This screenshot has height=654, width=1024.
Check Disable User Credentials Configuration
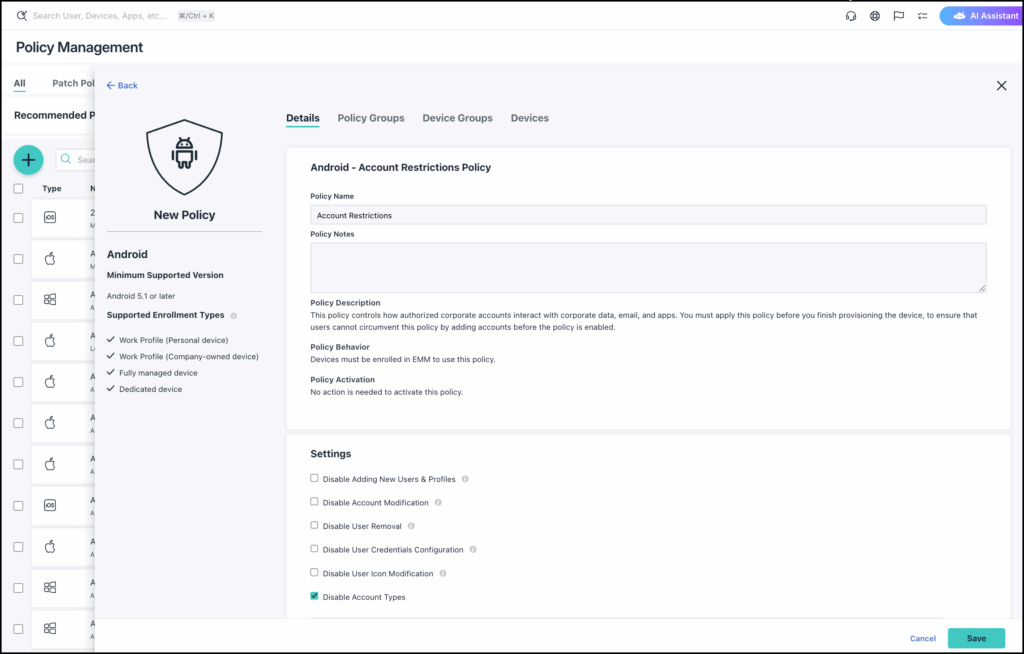click(x=315, y=549)
